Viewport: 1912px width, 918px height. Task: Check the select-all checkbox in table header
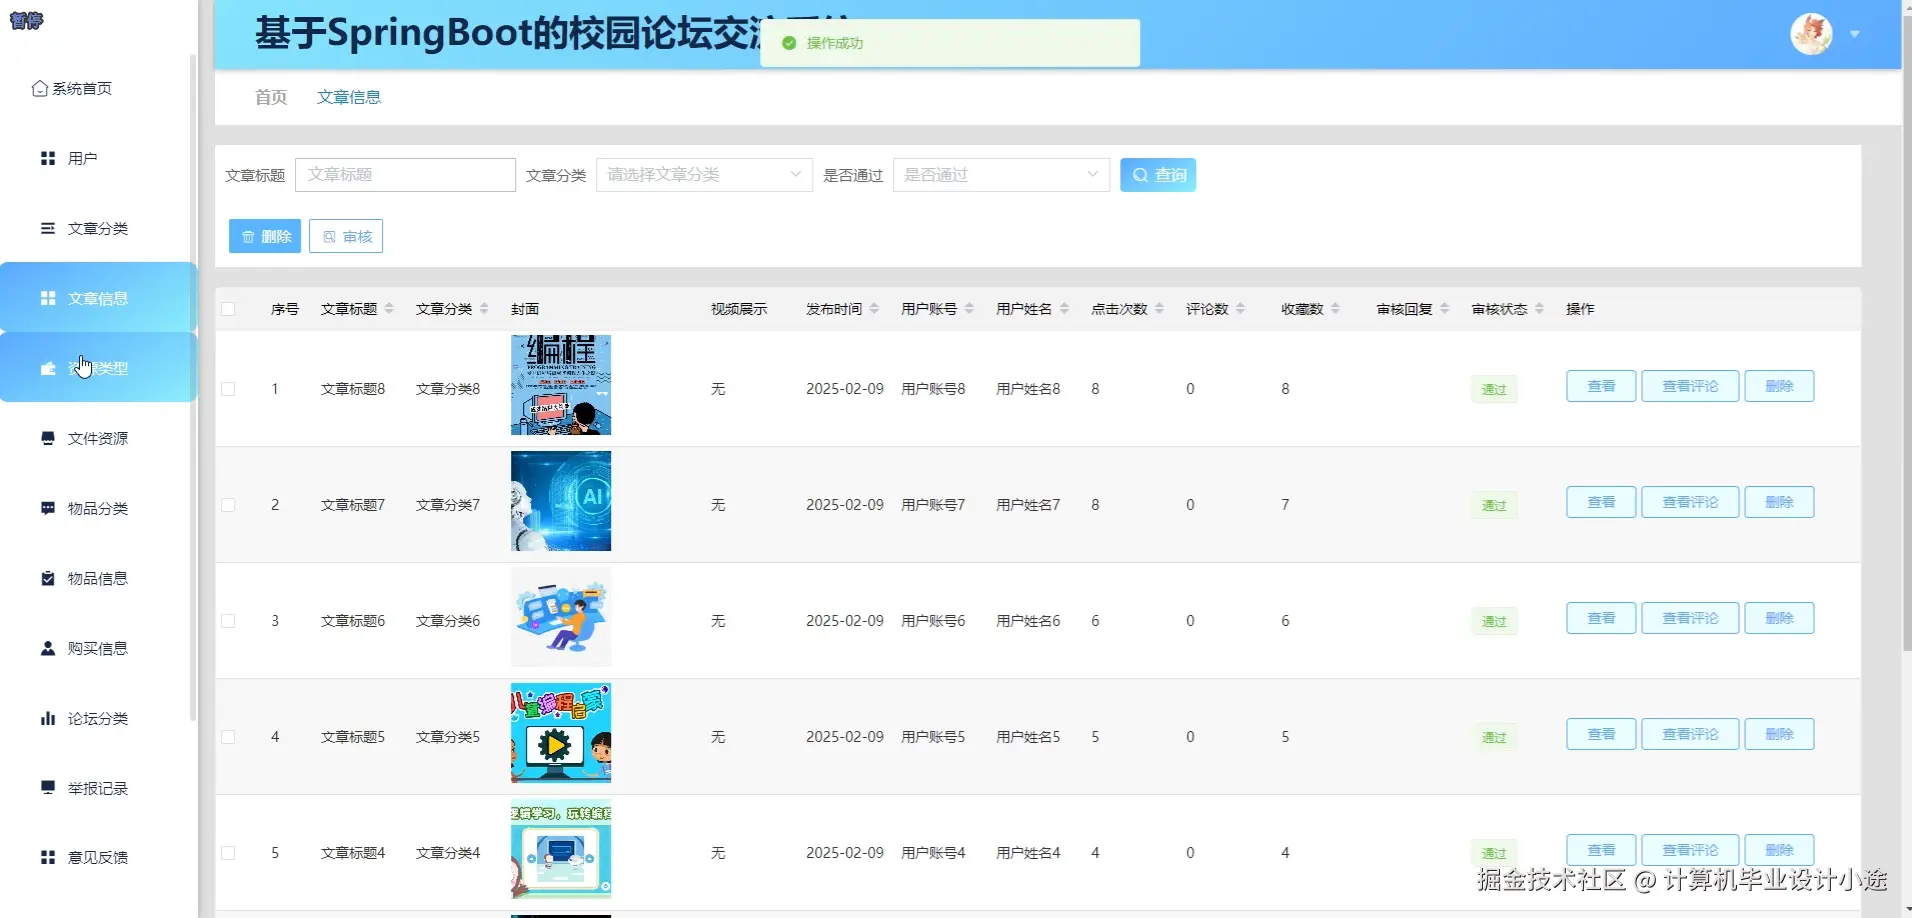228,308
